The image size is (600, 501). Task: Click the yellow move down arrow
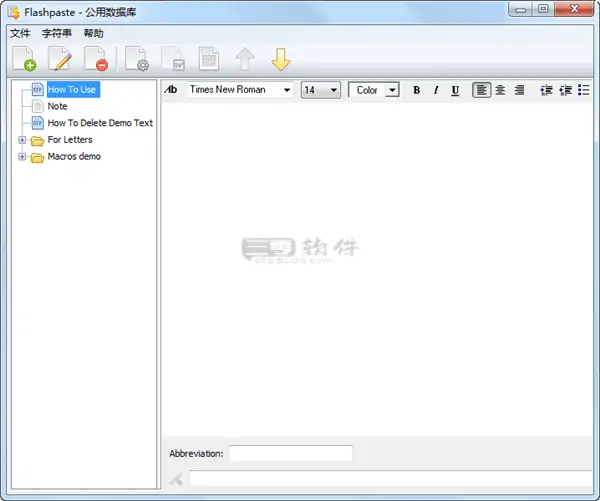point(280,59)
